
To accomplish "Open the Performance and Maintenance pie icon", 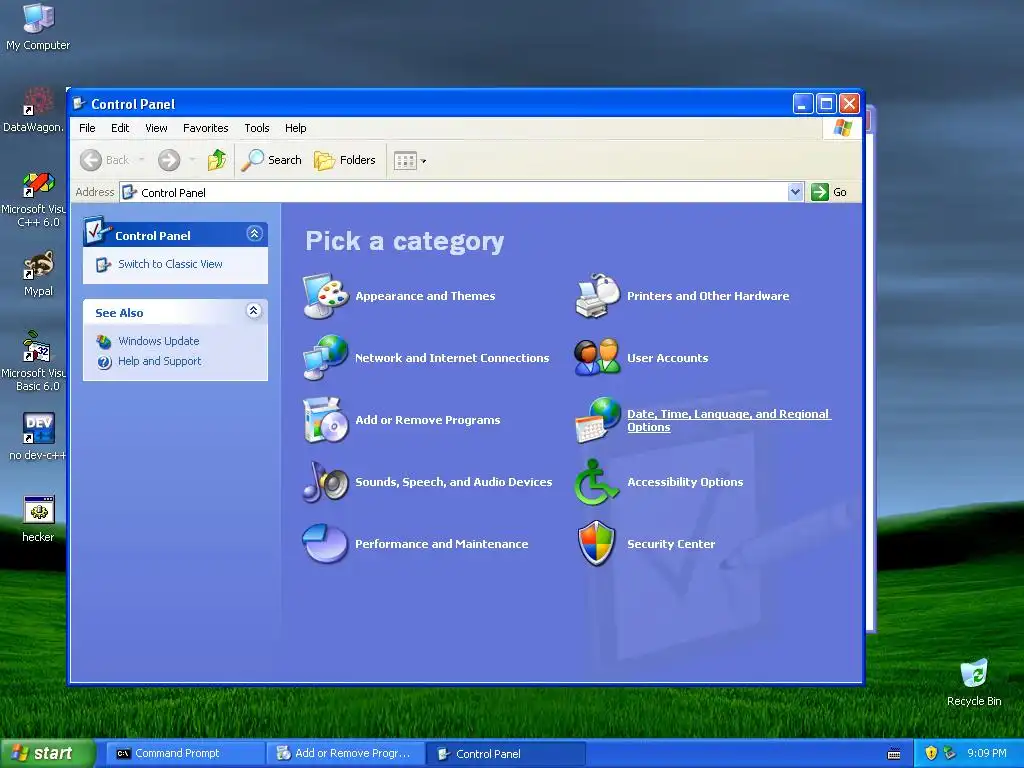I will pos(325,543).
